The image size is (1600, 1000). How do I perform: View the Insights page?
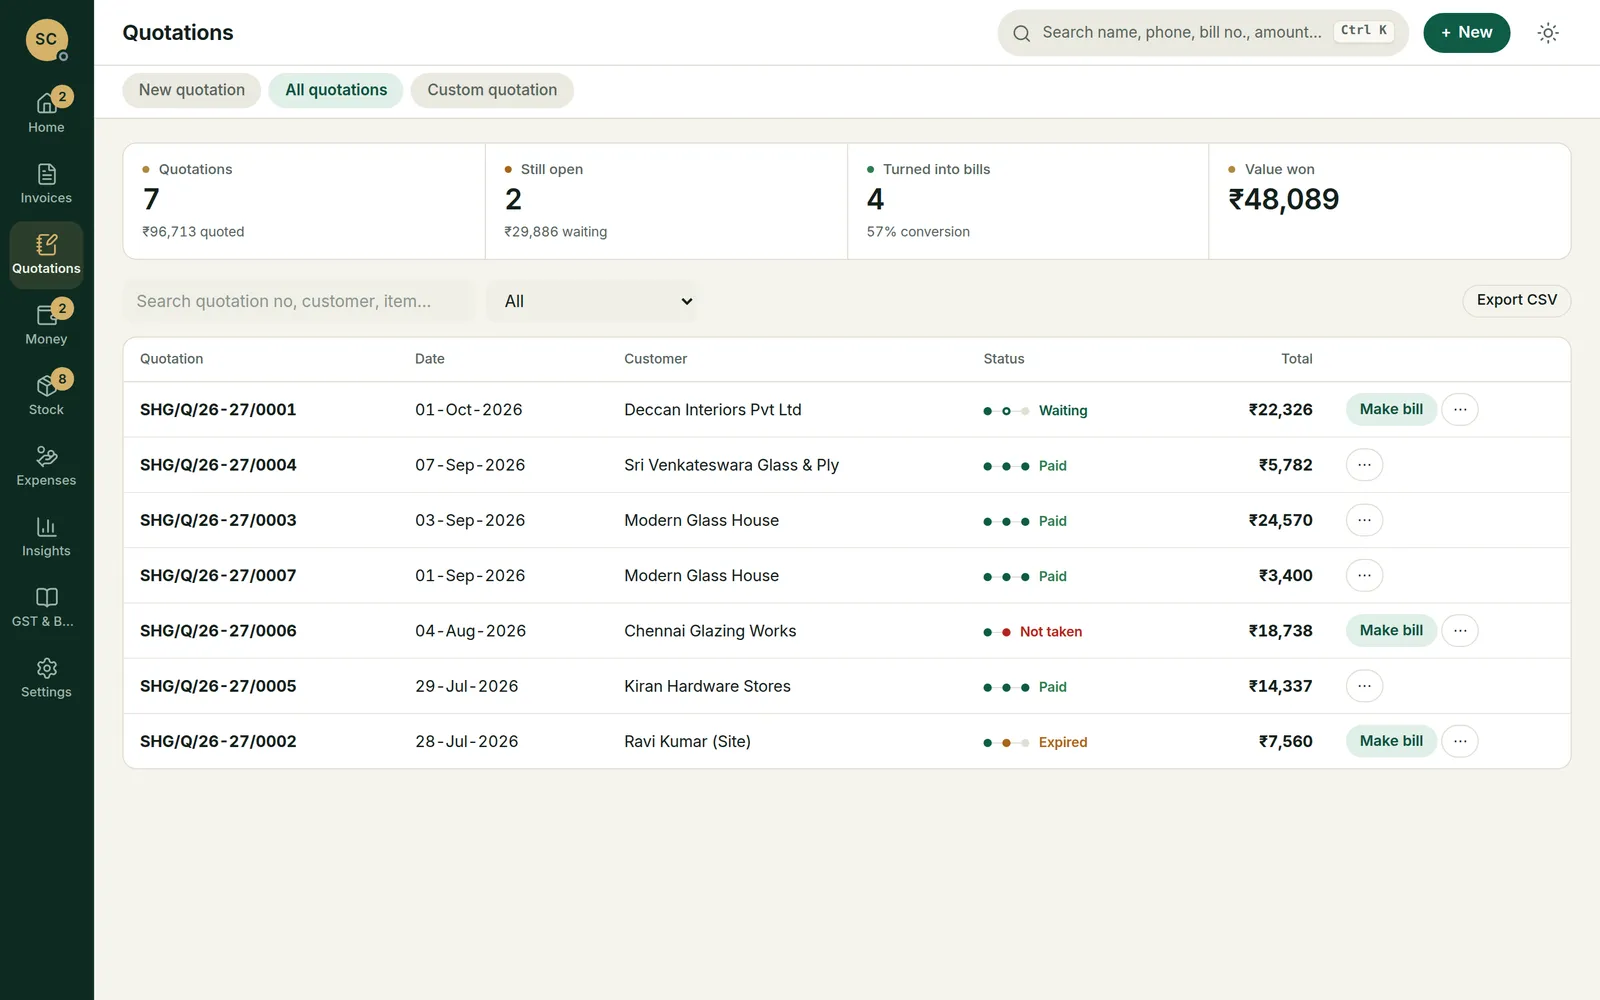(x=46, y=537)
